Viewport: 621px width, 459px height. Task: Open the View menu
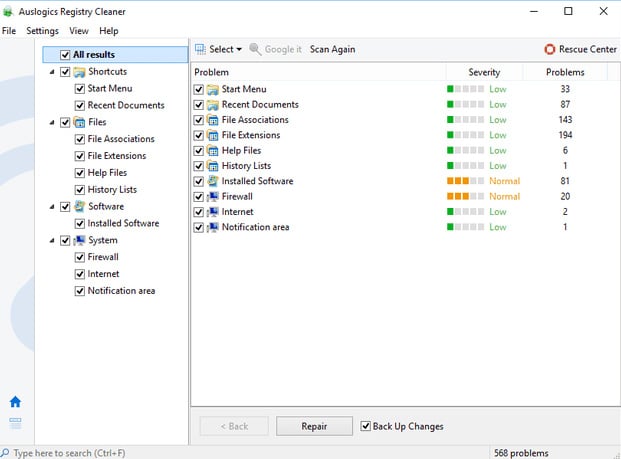tap(79, 31)
